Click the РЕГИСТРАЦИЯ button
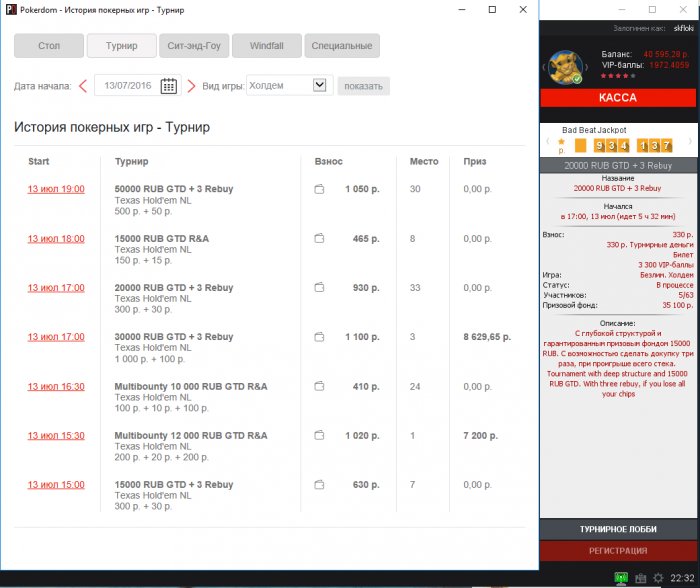The height and width of the screenshot is (588, 700). click(x=618, y=551)
